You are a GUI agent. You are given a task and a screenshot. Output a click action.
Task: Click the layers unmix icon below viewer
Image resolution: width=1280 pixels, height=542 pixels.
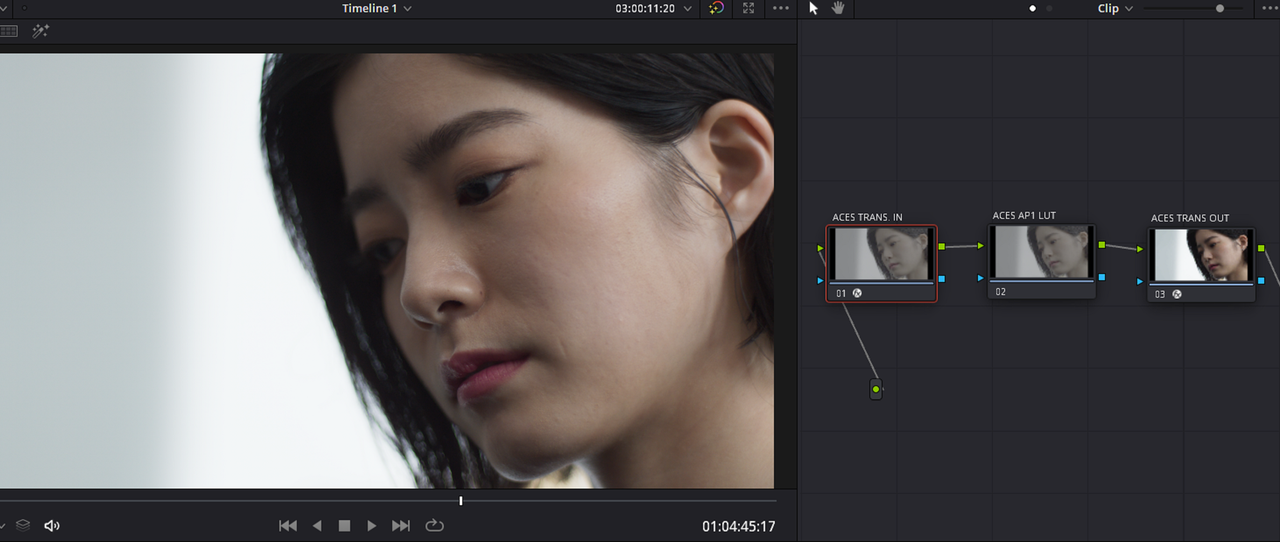(x=23, y=525)
